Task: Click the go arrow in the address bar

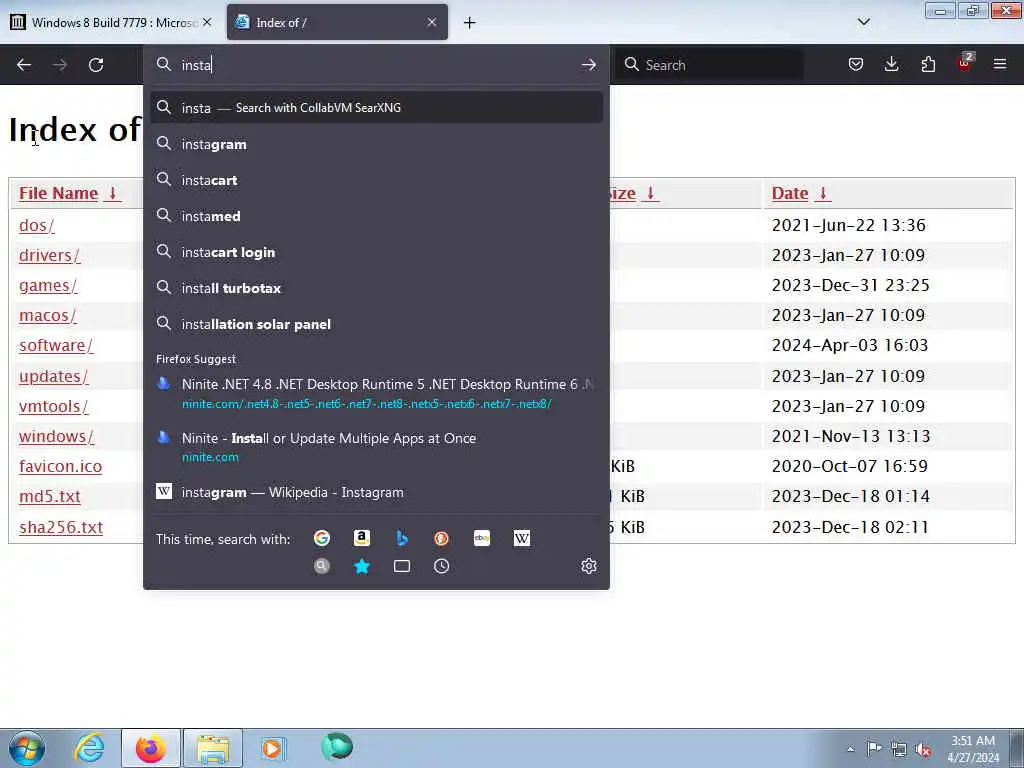Action: 588,65
